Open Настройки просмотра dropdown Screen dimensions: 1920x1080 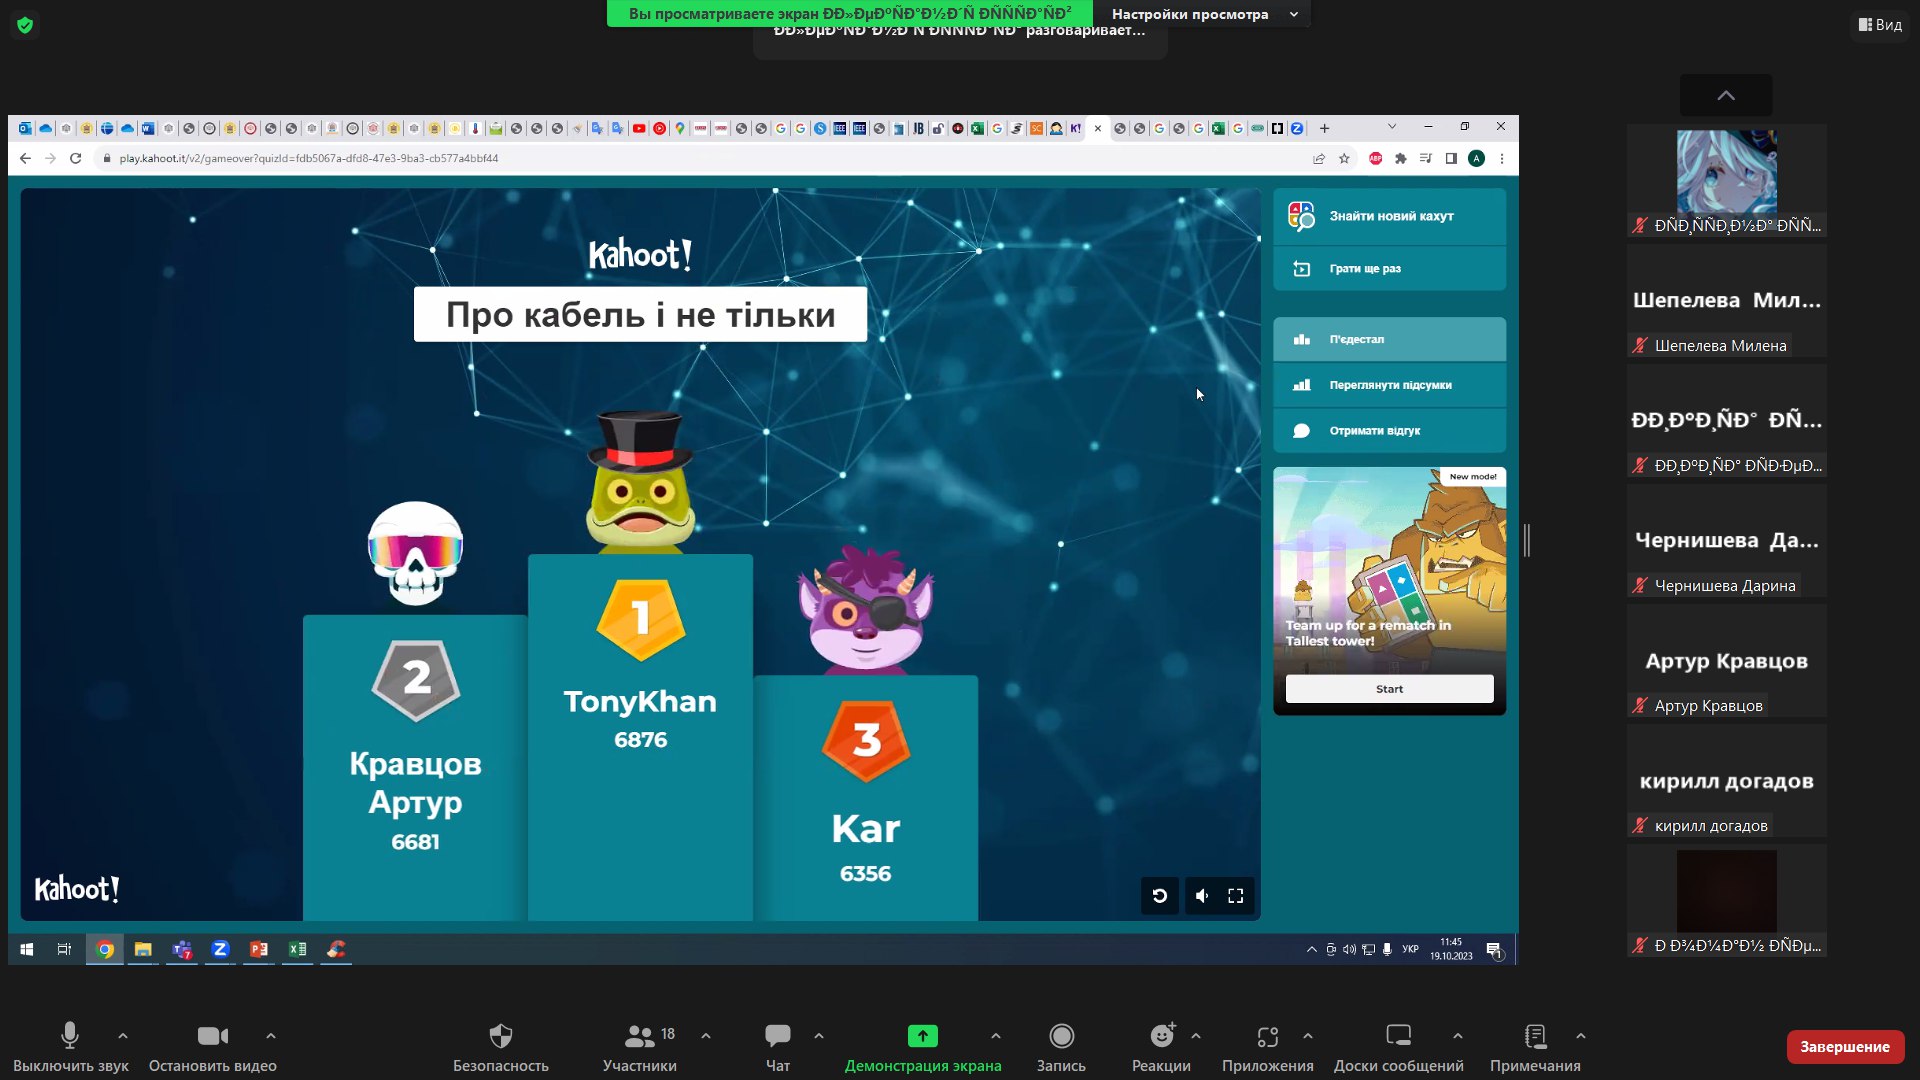click(1202, 14)
